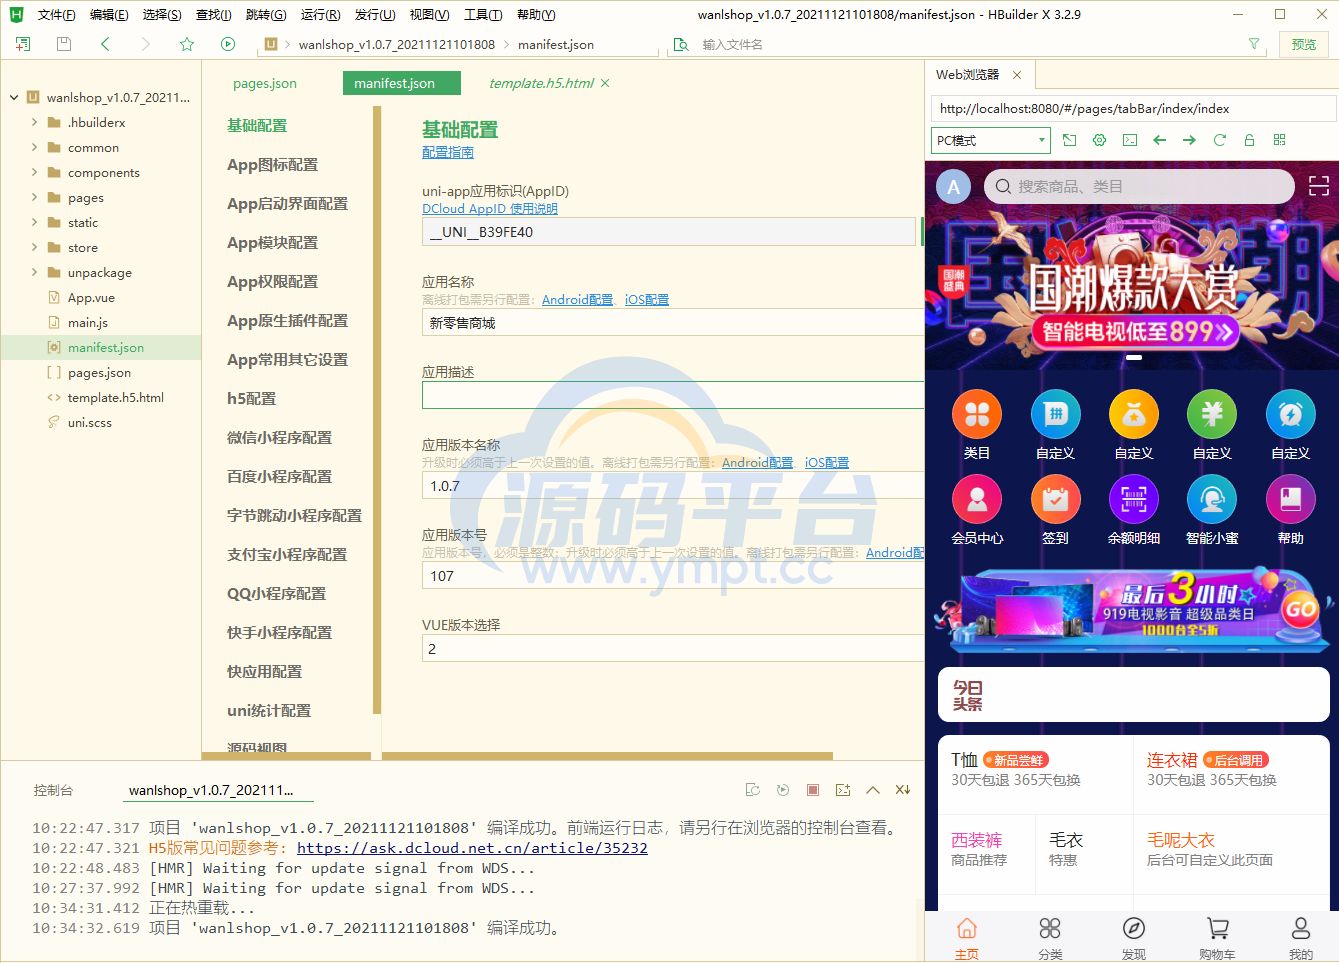Go back with the toolbar left arrow
The height and width of the screenshot is (963, 1339).
(105, 44)
